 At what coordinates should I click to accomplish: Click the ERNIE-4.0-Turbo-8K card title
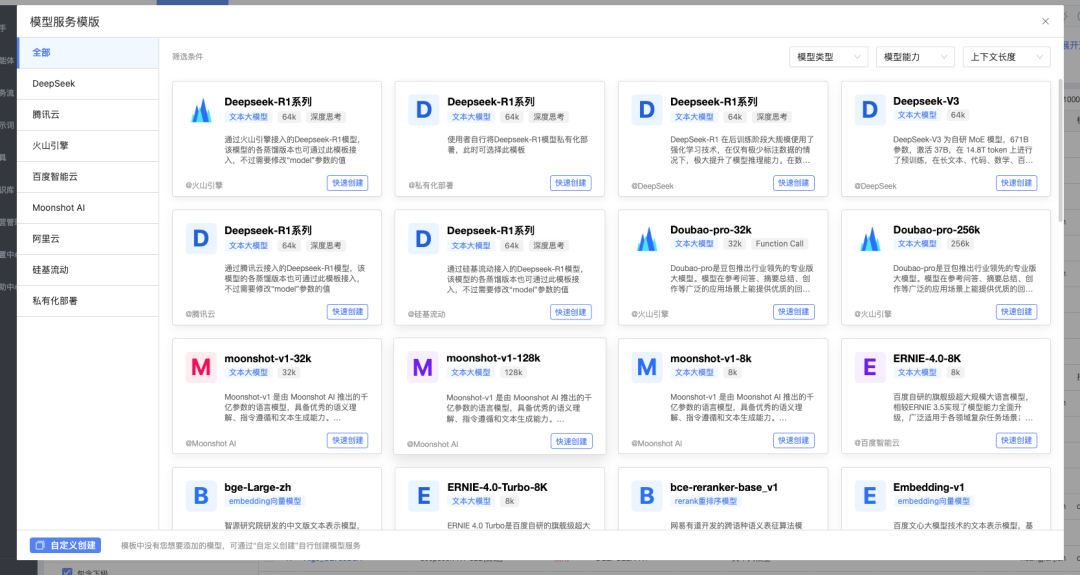click(x=497, y=488)
